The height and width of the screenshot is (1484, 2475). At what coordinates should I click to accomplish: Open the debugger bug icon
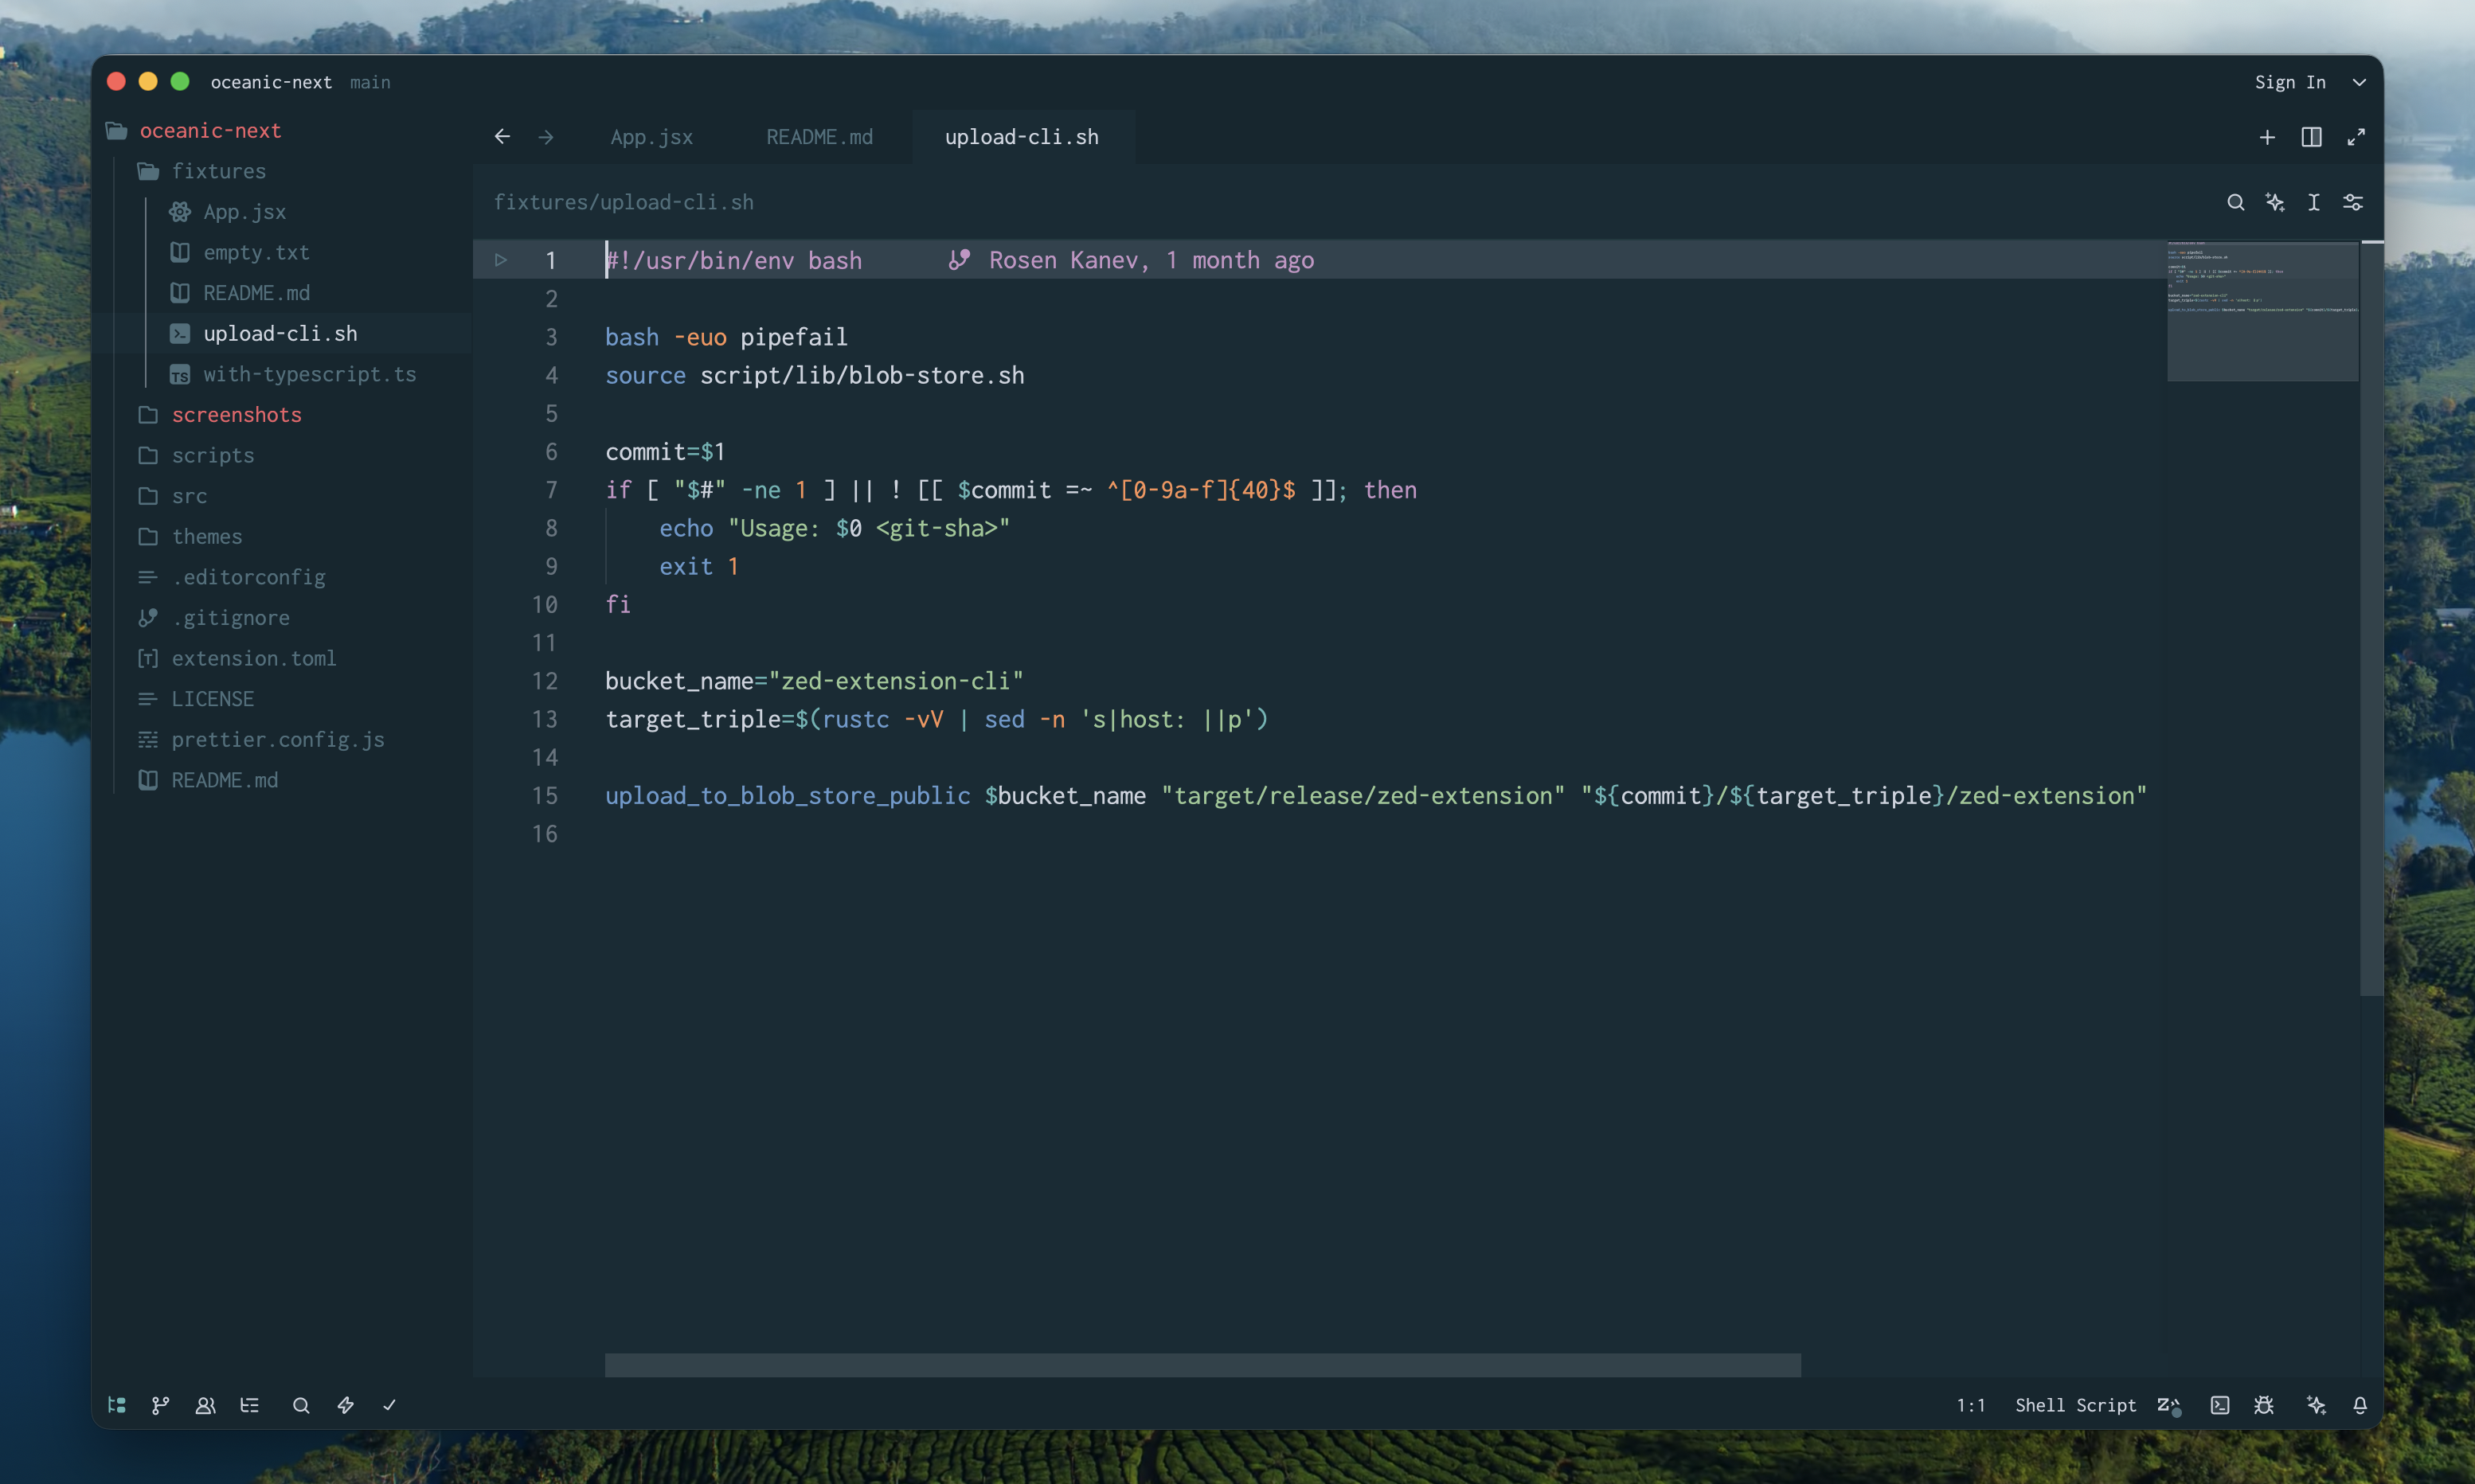click(x=2264, y=1405)
